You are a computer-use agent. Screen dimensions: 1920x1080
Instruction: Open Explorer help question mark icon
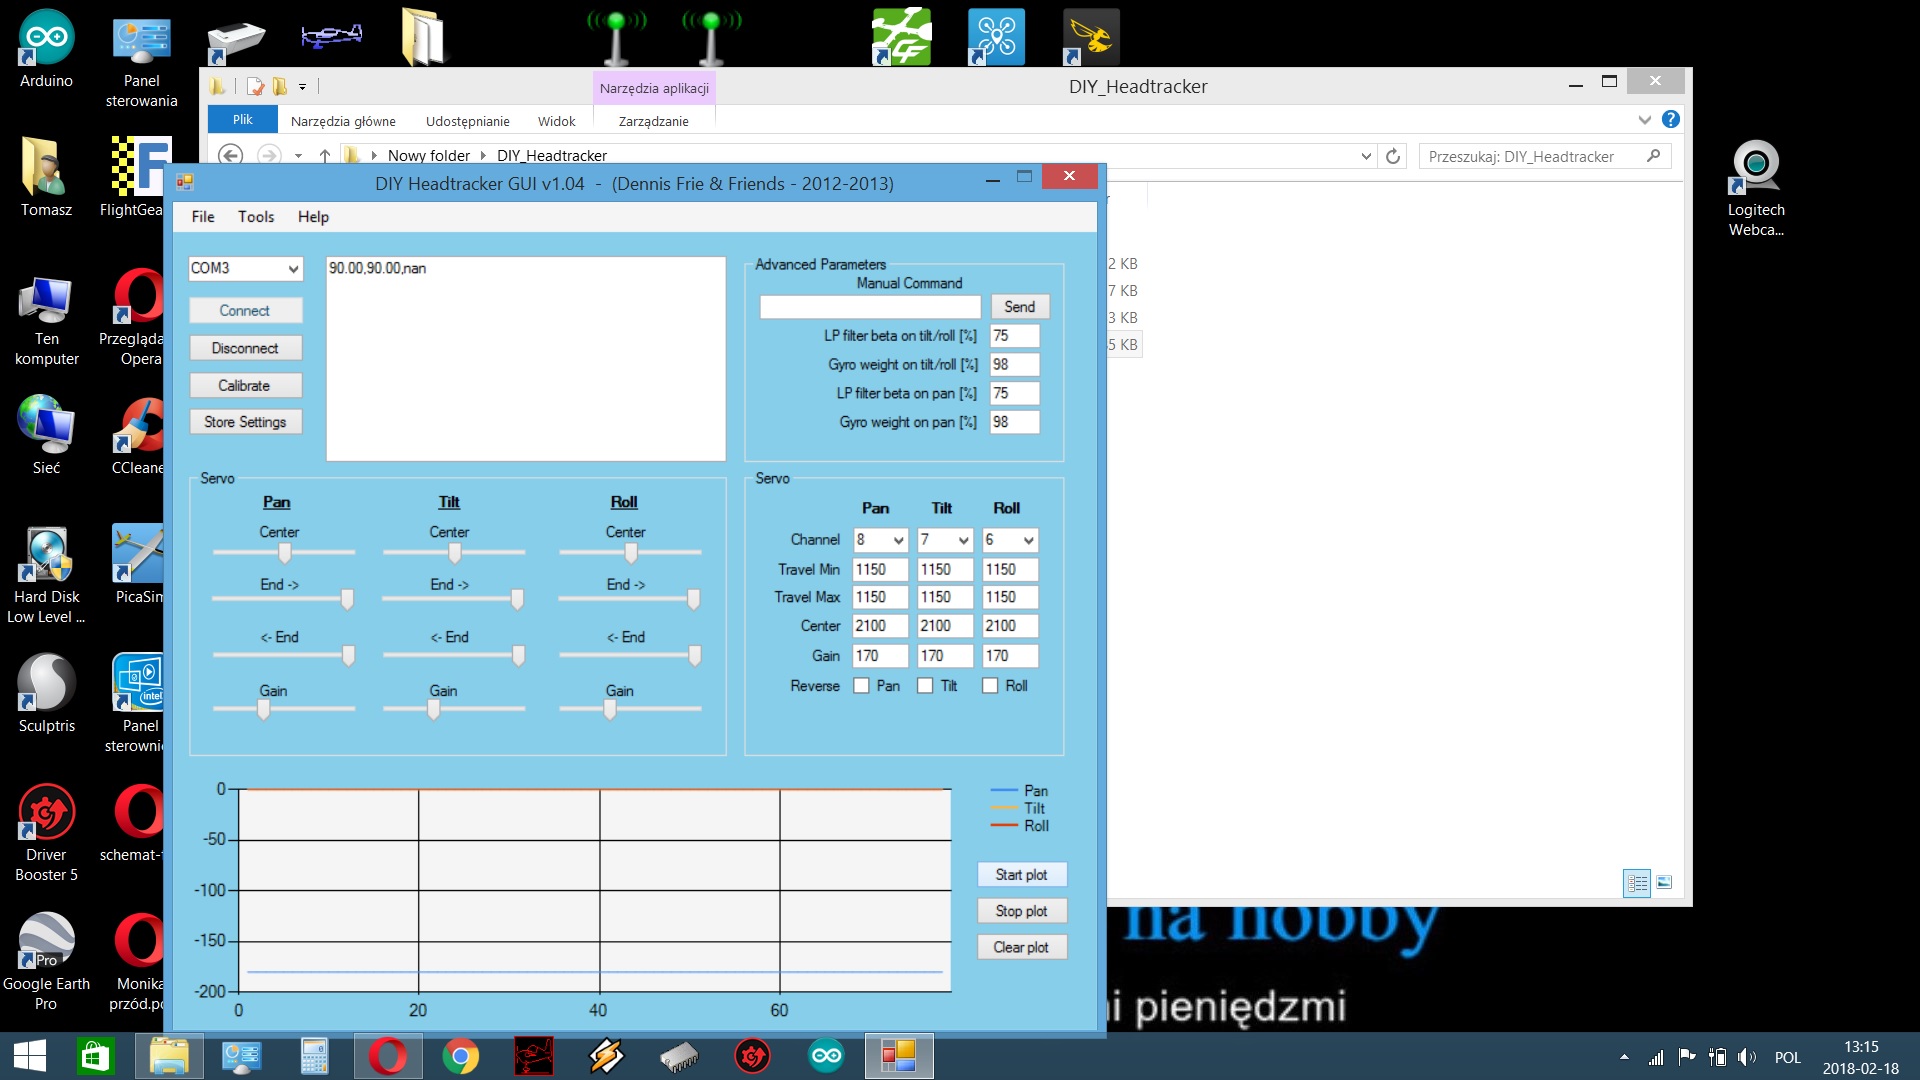point(1670,119)
